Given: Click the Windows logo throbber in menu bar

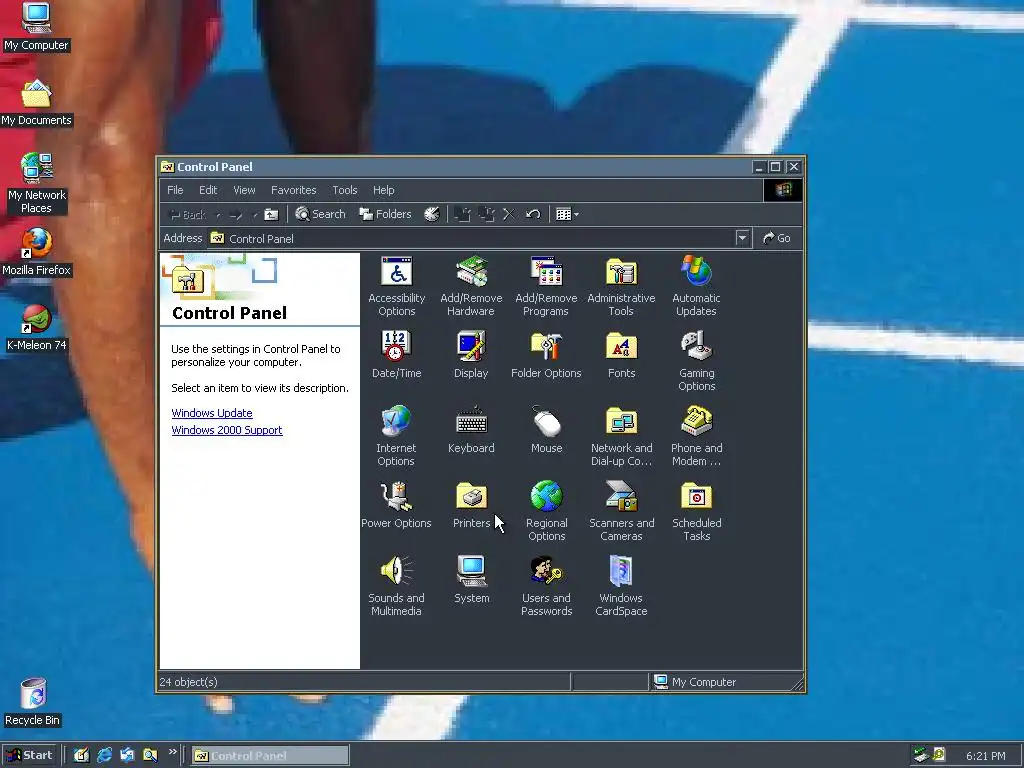Looking at the screenshot, I should coord(783,190).
